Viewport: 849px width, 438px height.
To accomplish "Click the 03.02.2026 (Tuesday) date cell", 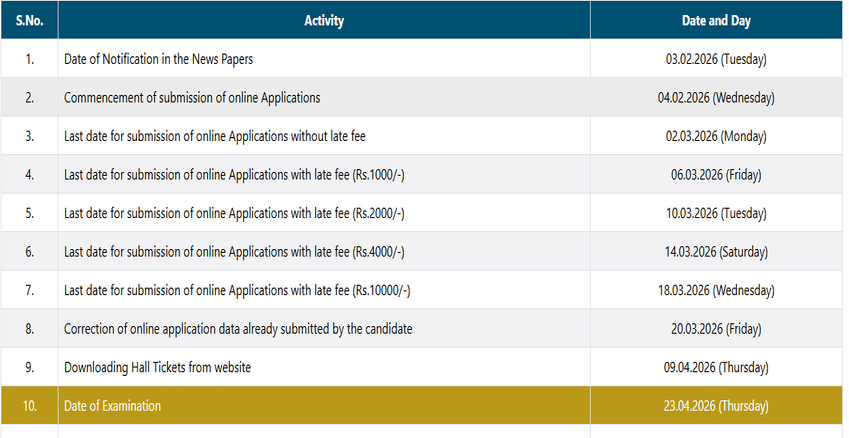I will (x=715, y=59).
